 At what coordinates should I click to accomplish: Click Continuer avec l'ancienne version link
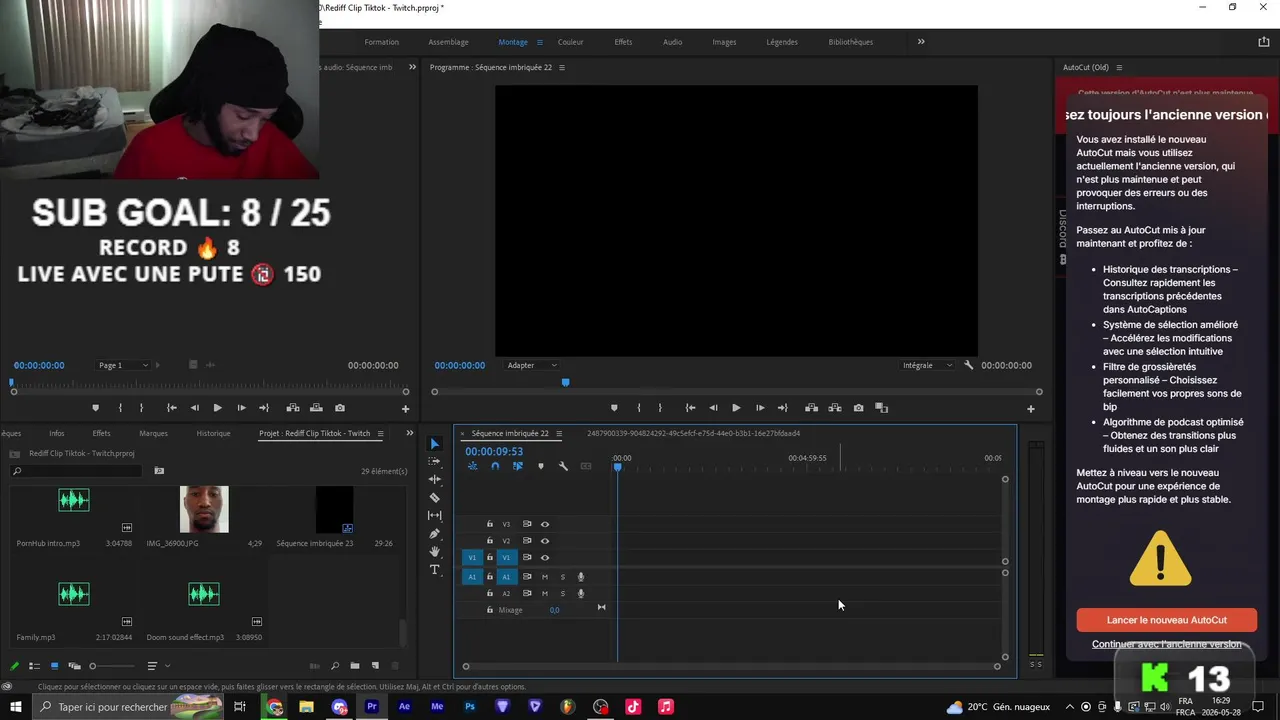[1166, 644]
